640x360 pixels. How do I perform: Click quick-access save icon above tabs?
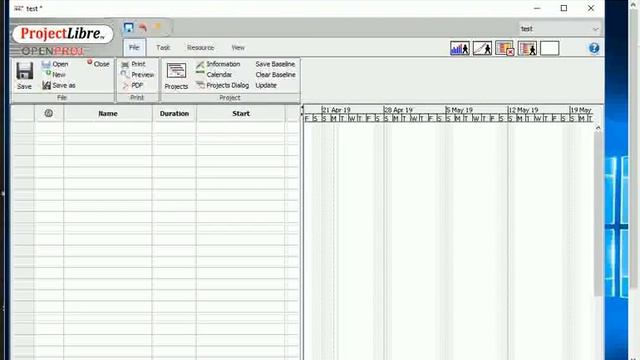[129, 27]
